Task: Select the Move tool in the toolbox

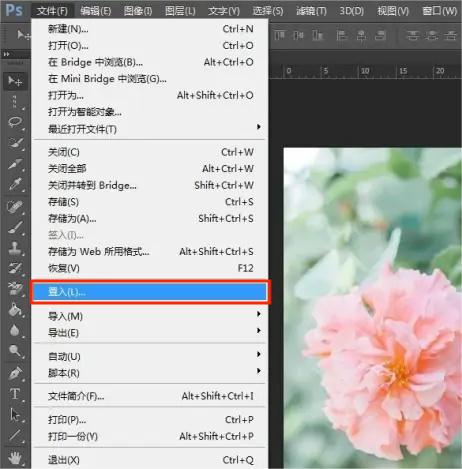Action: [15, 81]
